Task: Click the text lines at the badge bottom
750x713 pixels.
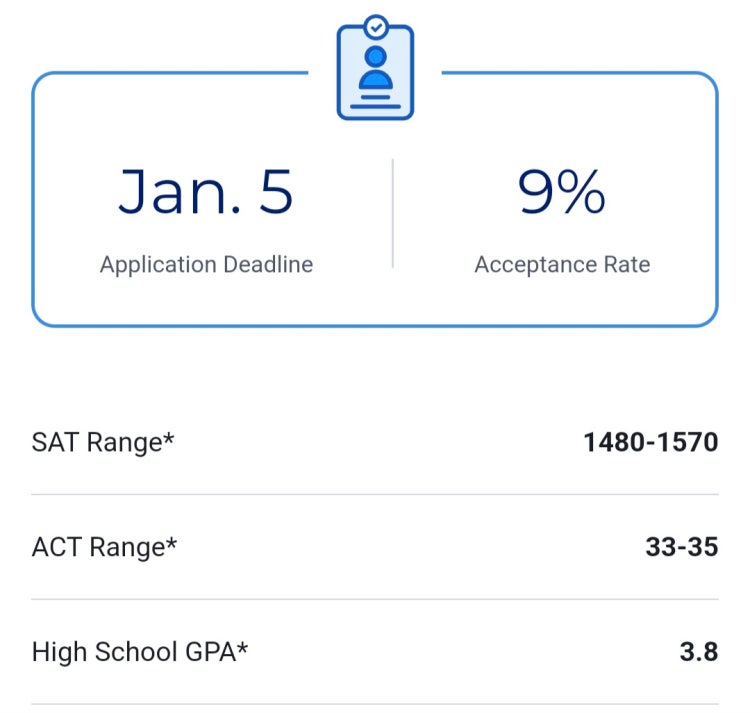Action: [x=375, y=102]
